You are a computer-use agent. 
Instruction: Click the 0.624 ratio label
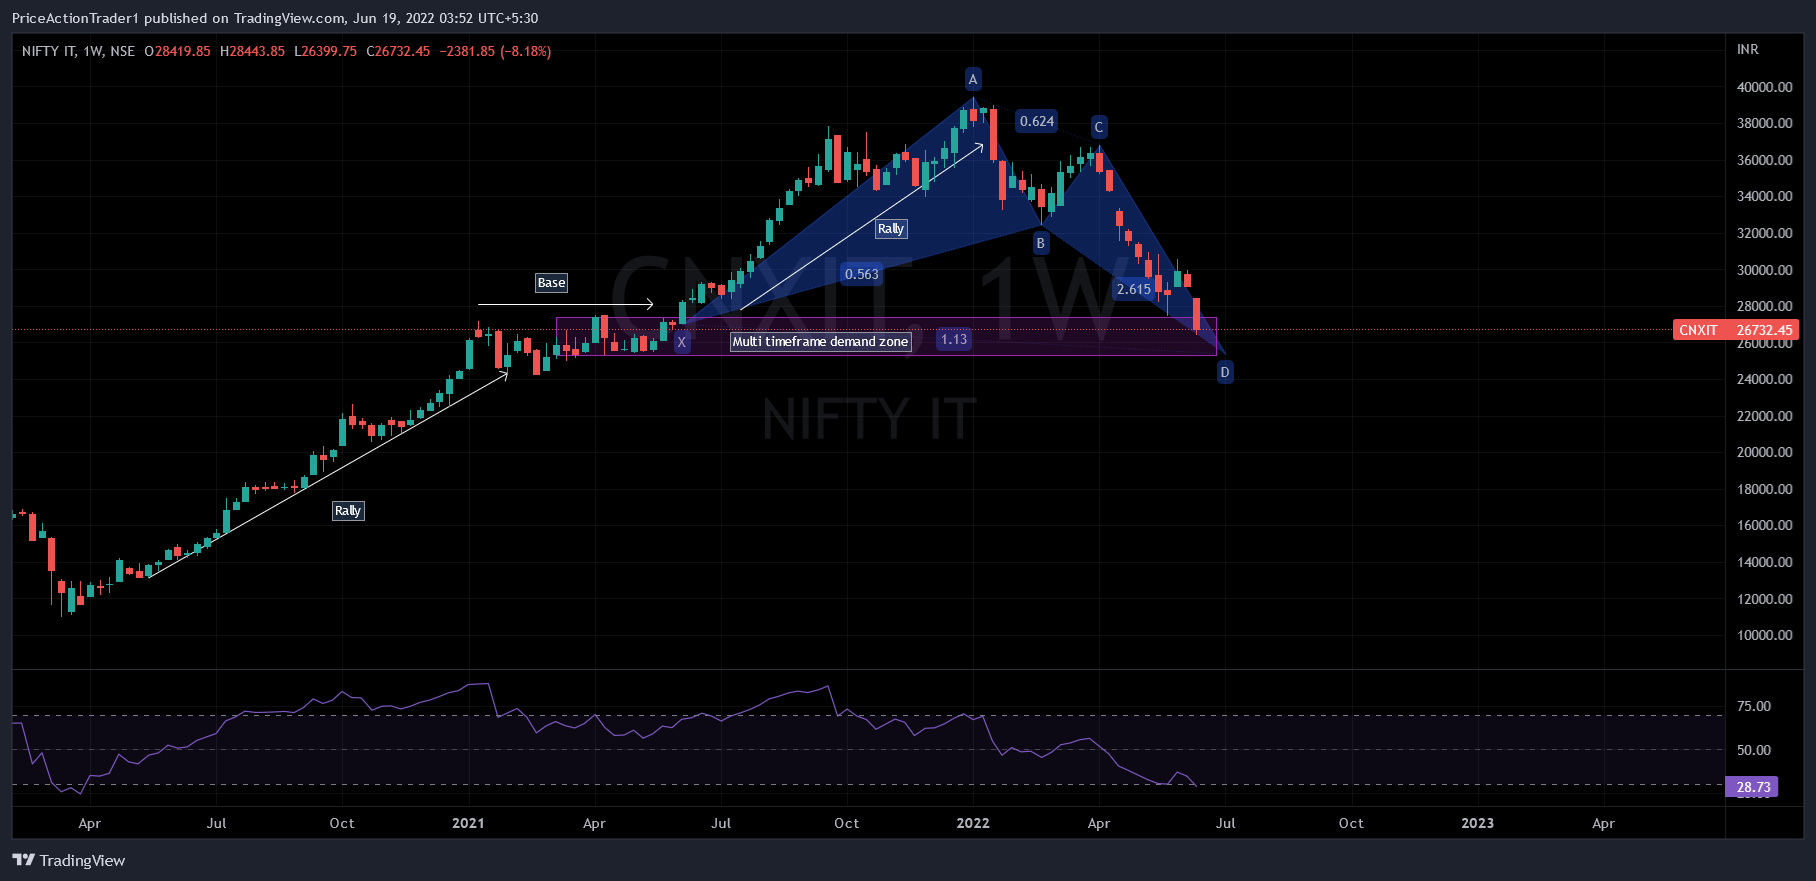pyautogui.click(x=1037, y=121)
